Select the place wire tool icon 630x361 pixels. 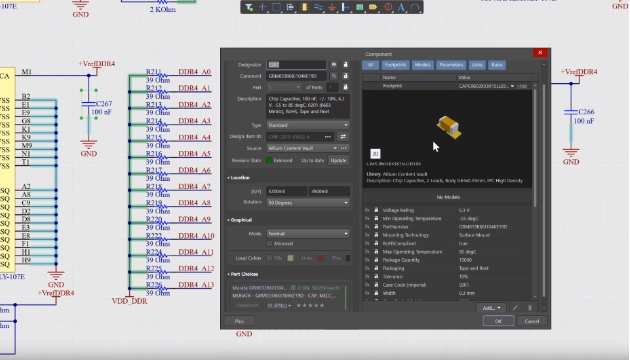coord(318,7)
